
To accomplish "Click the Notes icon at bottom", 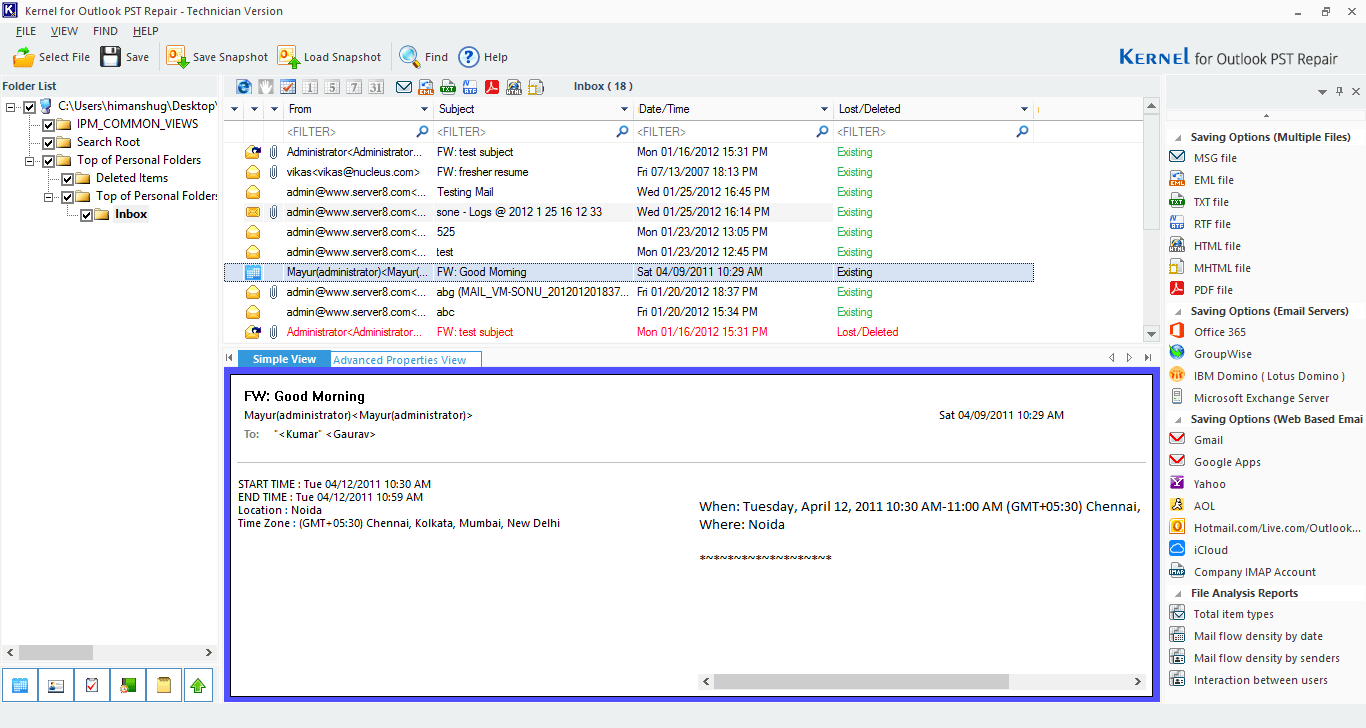I will pyautogui.click(x=164, y=685).
